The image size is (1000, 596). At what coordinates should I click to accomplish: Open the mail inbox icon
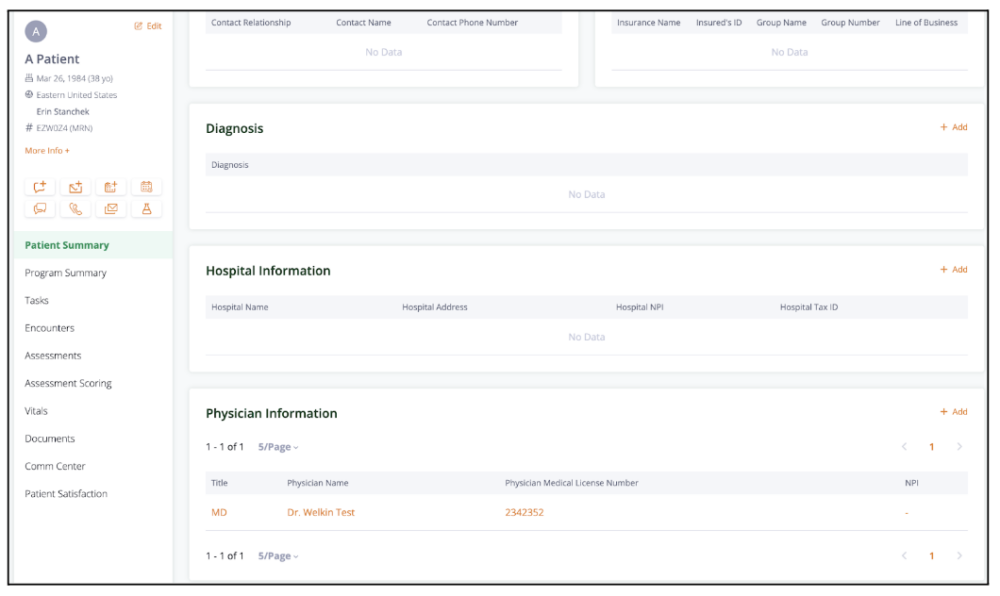point(110,208)
